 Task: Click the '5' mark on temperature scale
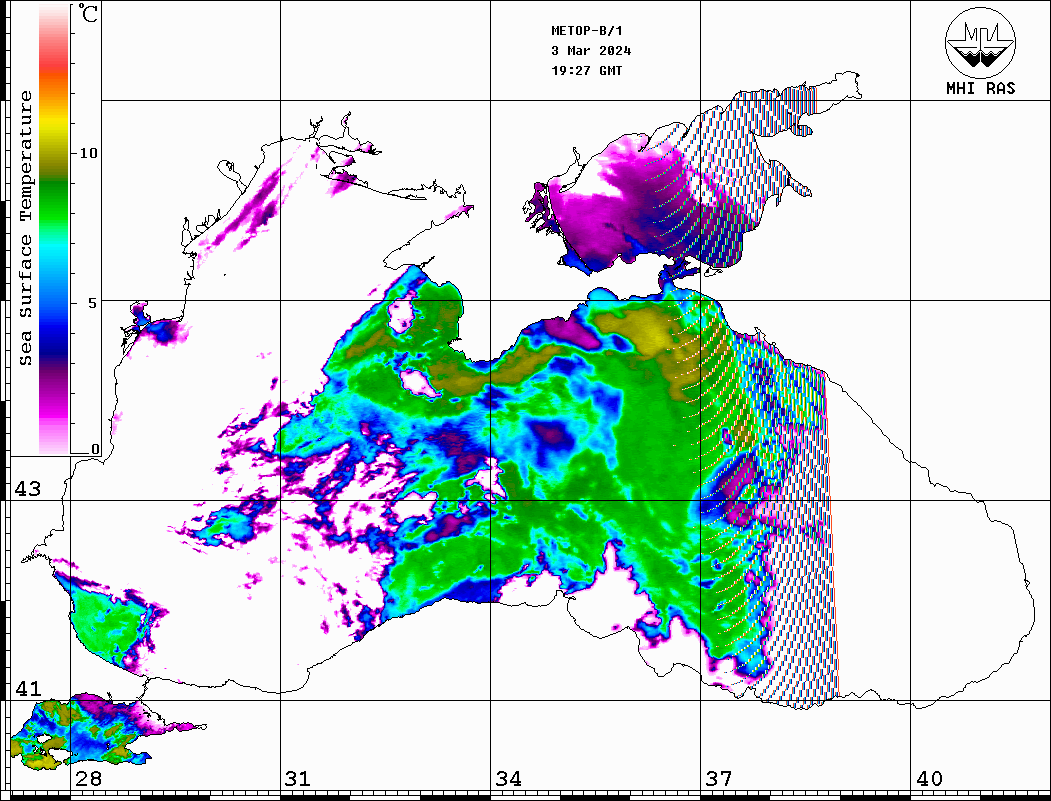[x=94, y=302]
